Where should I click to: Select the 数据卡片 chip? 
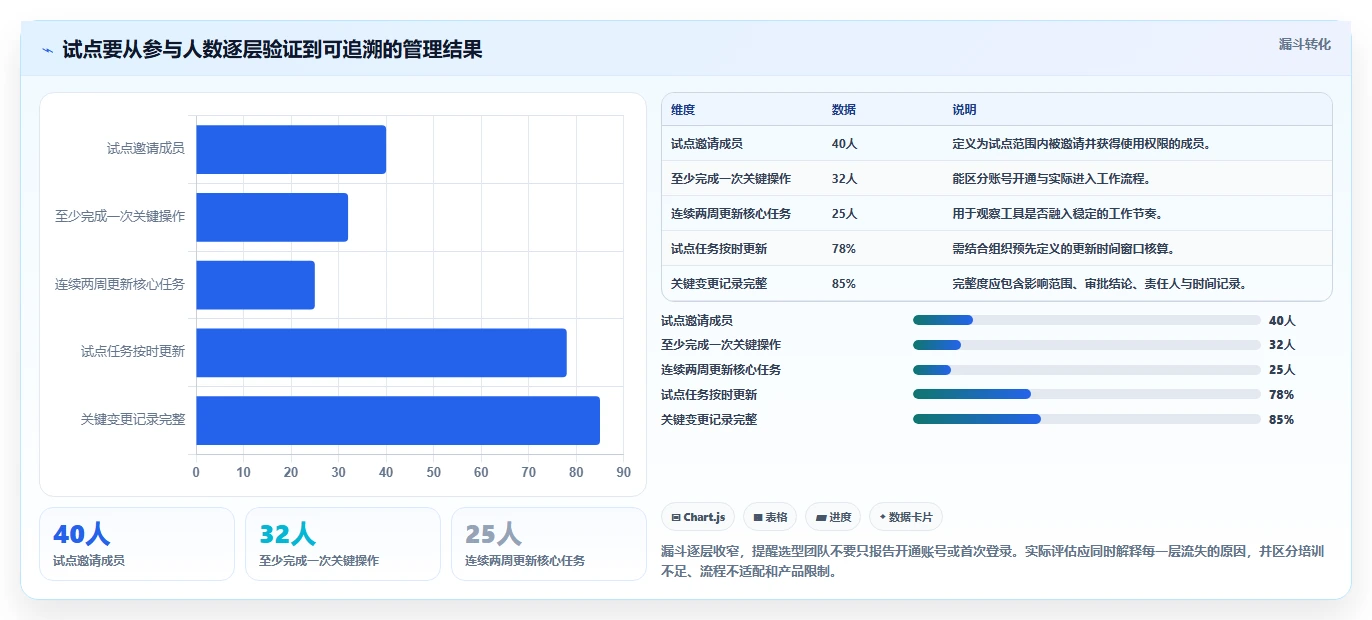(x=905, y=517)
